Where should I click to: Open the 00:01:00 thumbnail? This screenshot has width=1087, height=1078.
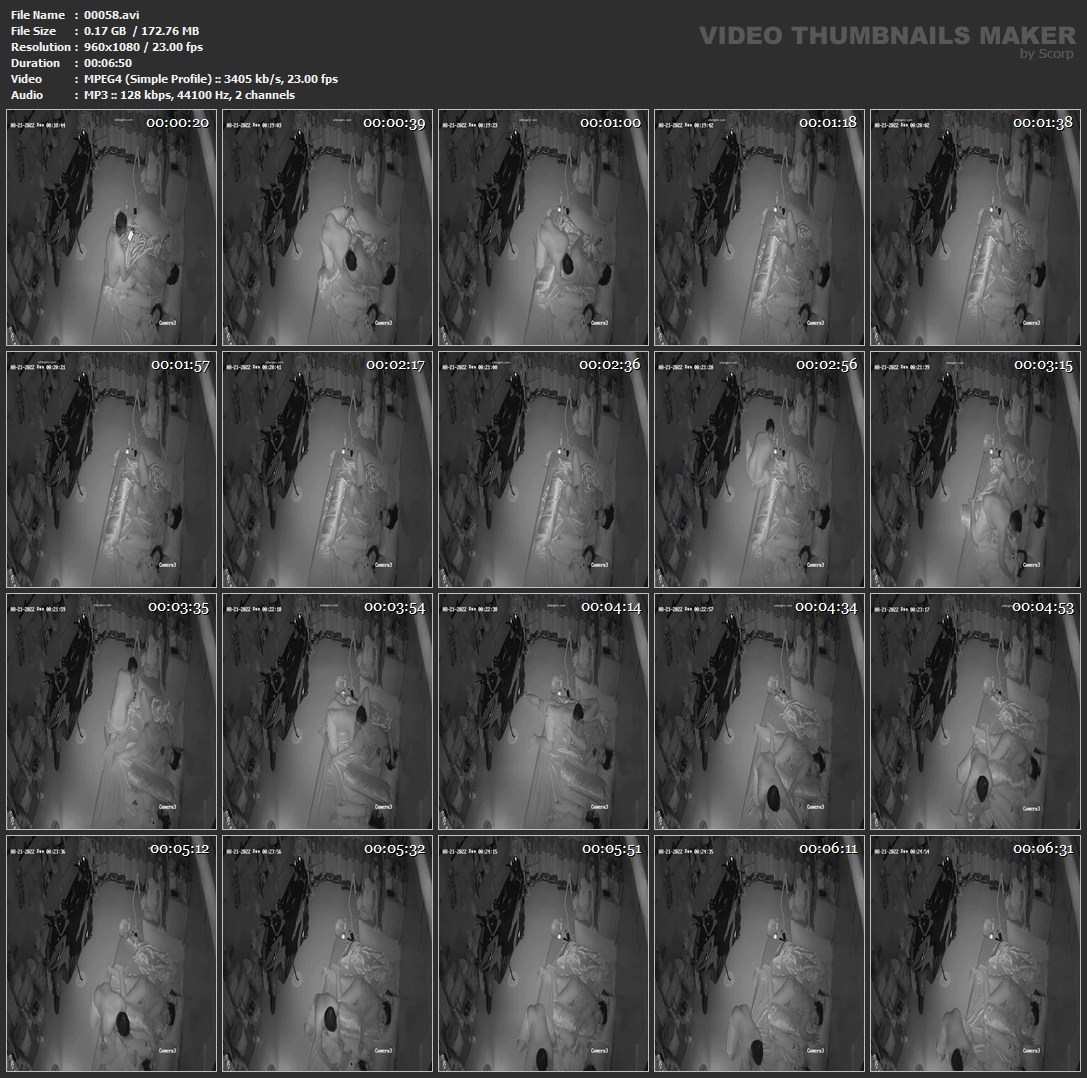(x=543, y=227)
